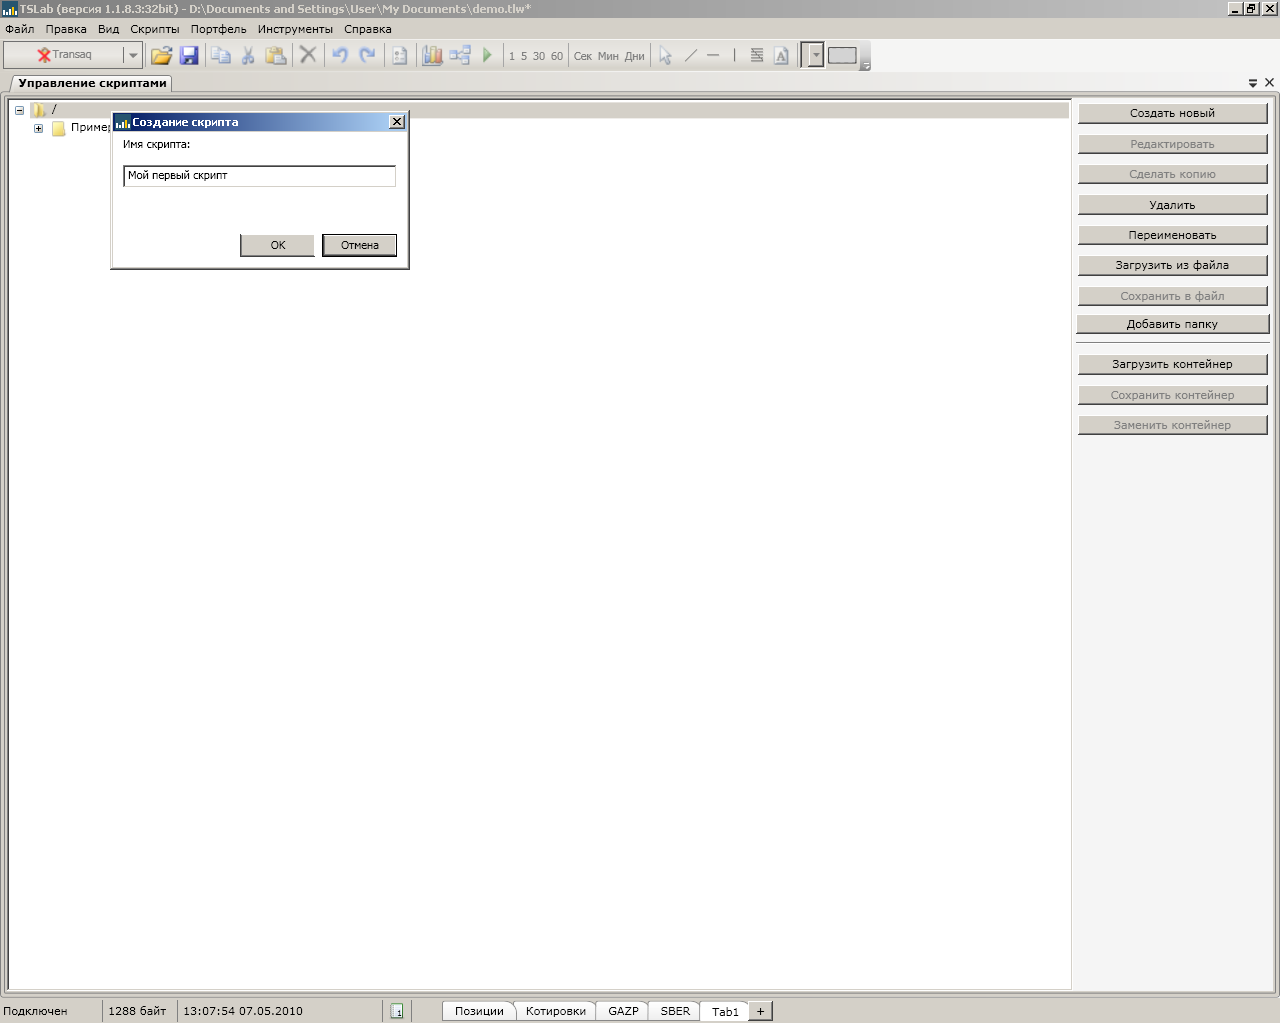Click the undo arrow icon
Screen dimensions: 1280x1024
click(x=340, y=55)
